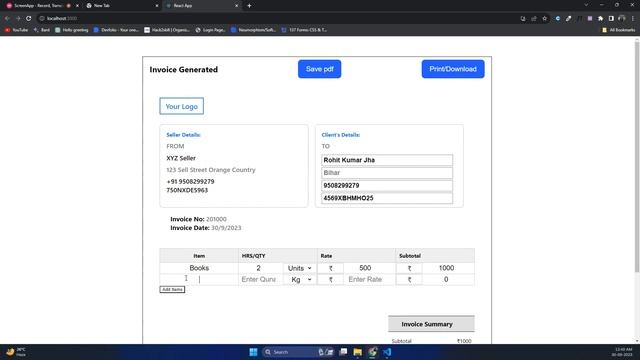Click the browser forward arrow
Image resolution: width=640 pixels, height=360 pixels.
click(x=18, y=18)
